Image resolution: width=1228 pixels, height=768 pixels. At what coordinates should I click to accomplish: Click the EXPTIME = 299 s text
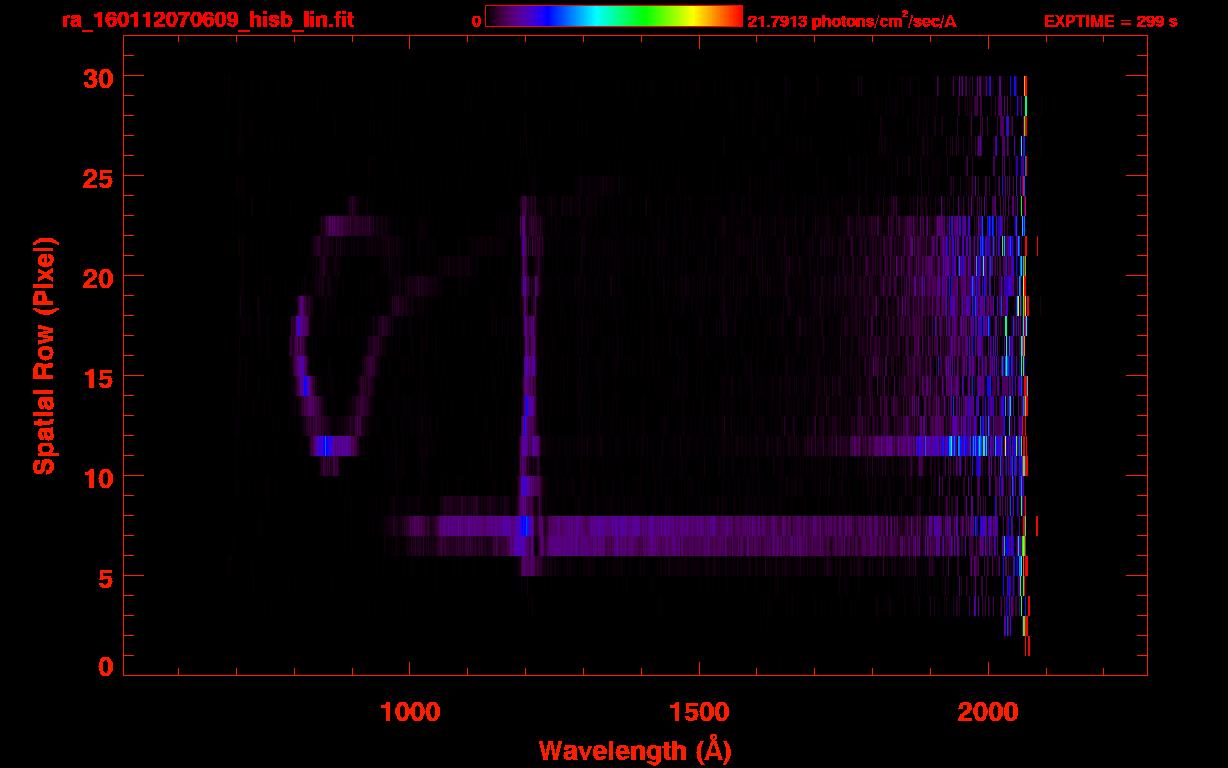pyautogui.click(x=1111, y=21)
